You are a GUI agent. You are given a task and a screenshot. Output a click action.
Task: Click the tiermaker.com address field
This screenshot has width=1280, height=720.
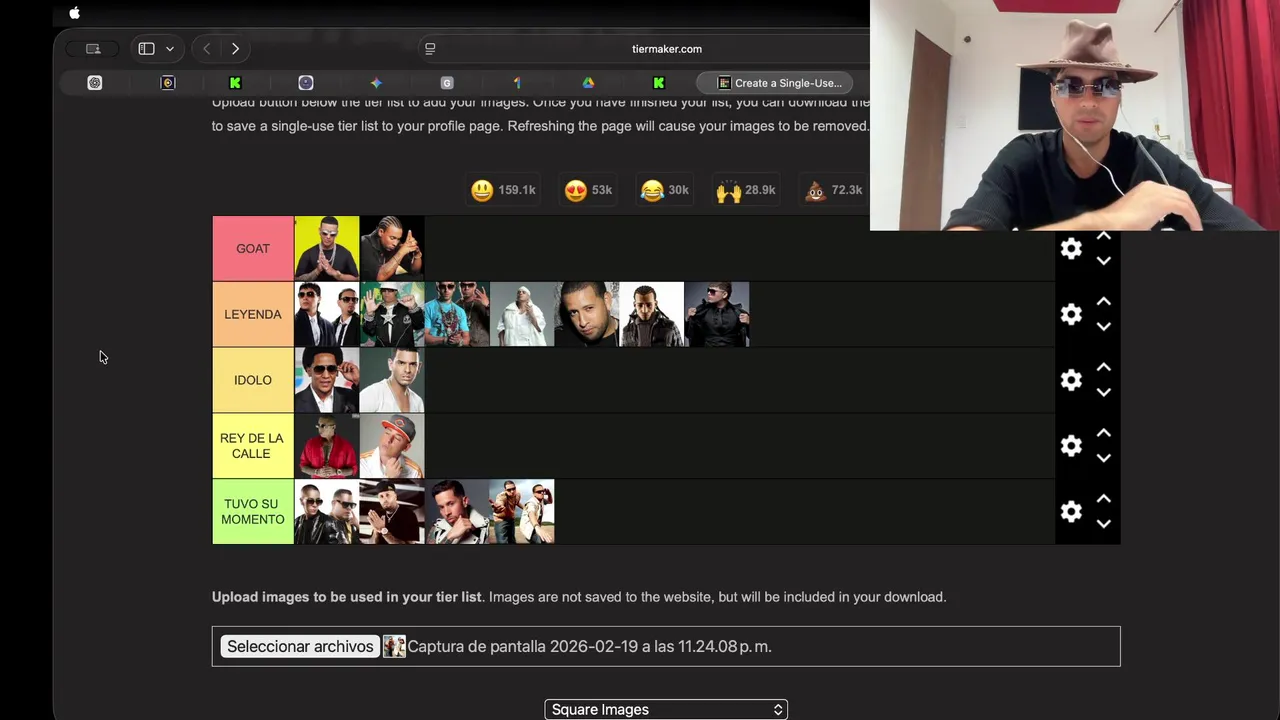666,49
